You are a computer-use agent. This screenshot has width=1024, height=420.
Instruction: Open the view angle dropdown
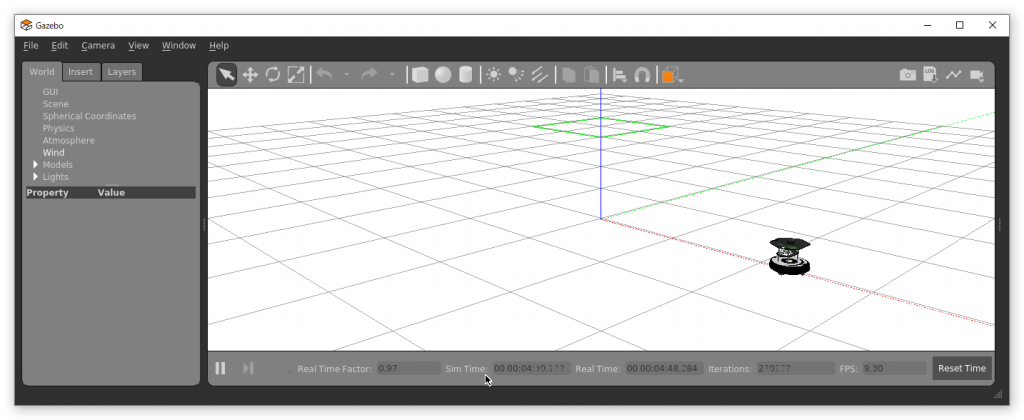pyautogui.click(x=673, y=75)
